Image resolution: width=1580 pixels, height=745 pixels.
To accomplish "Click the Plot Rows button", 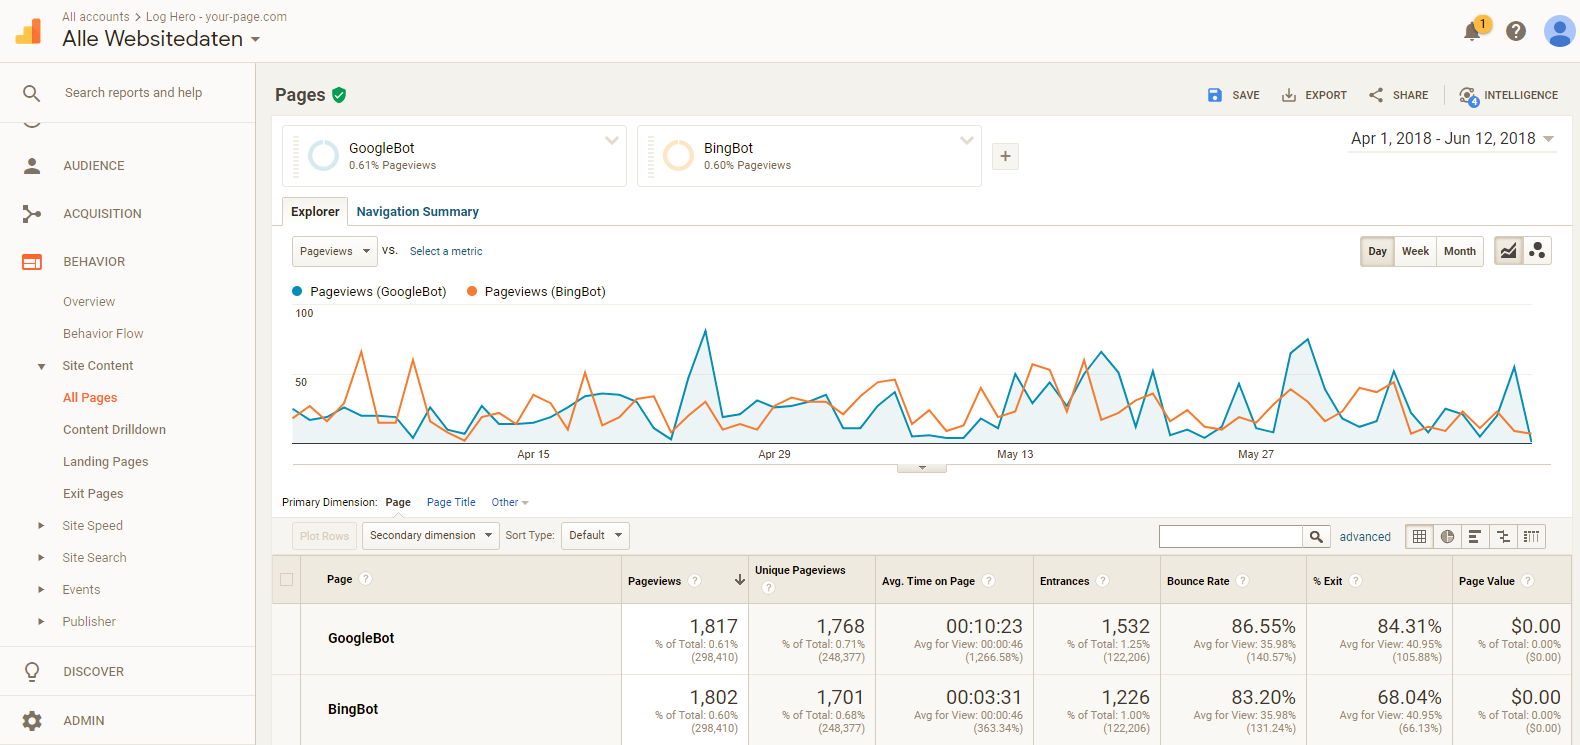I will (x=325, y=536).
